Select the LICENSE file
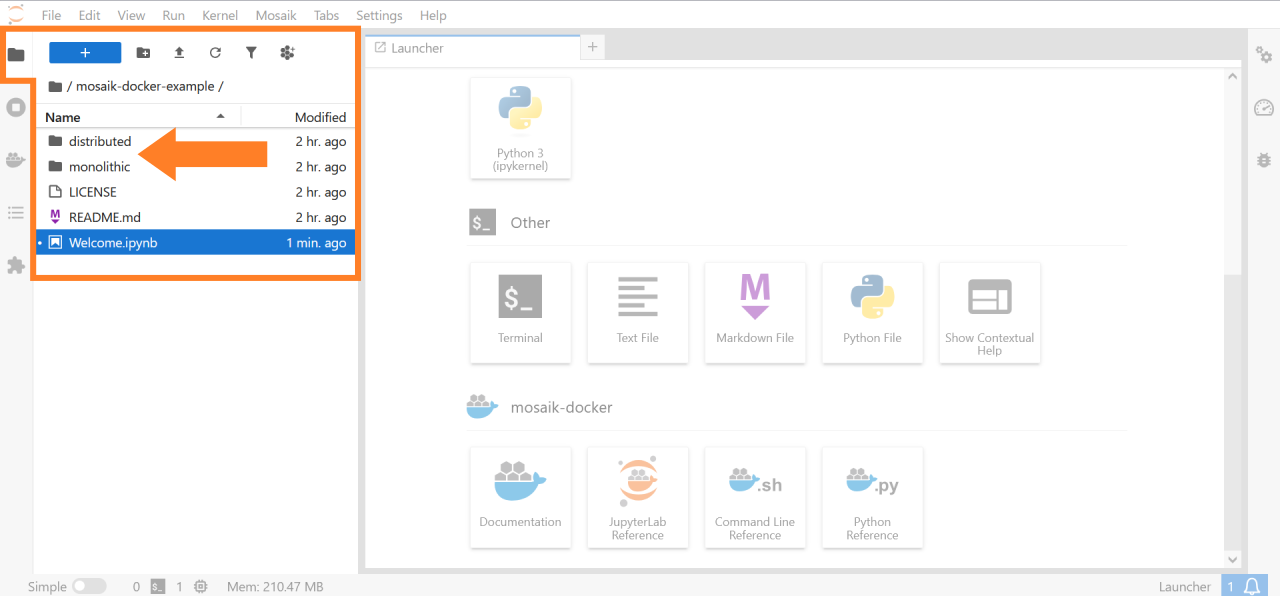The width and height of the screenshot is (1280, 596). (x=196, y=192)
